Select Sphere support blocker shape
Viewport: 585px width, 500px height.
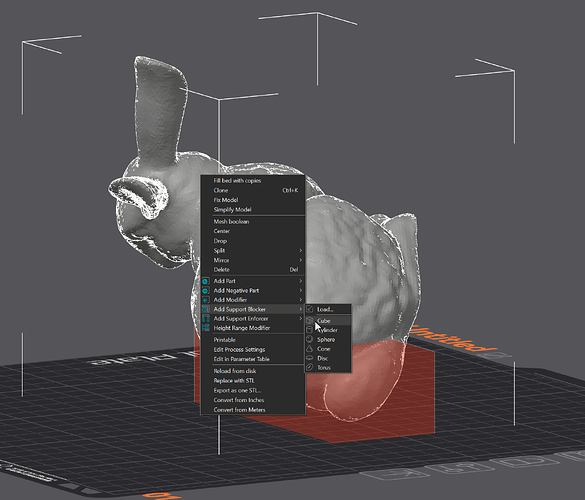point(328,340)
